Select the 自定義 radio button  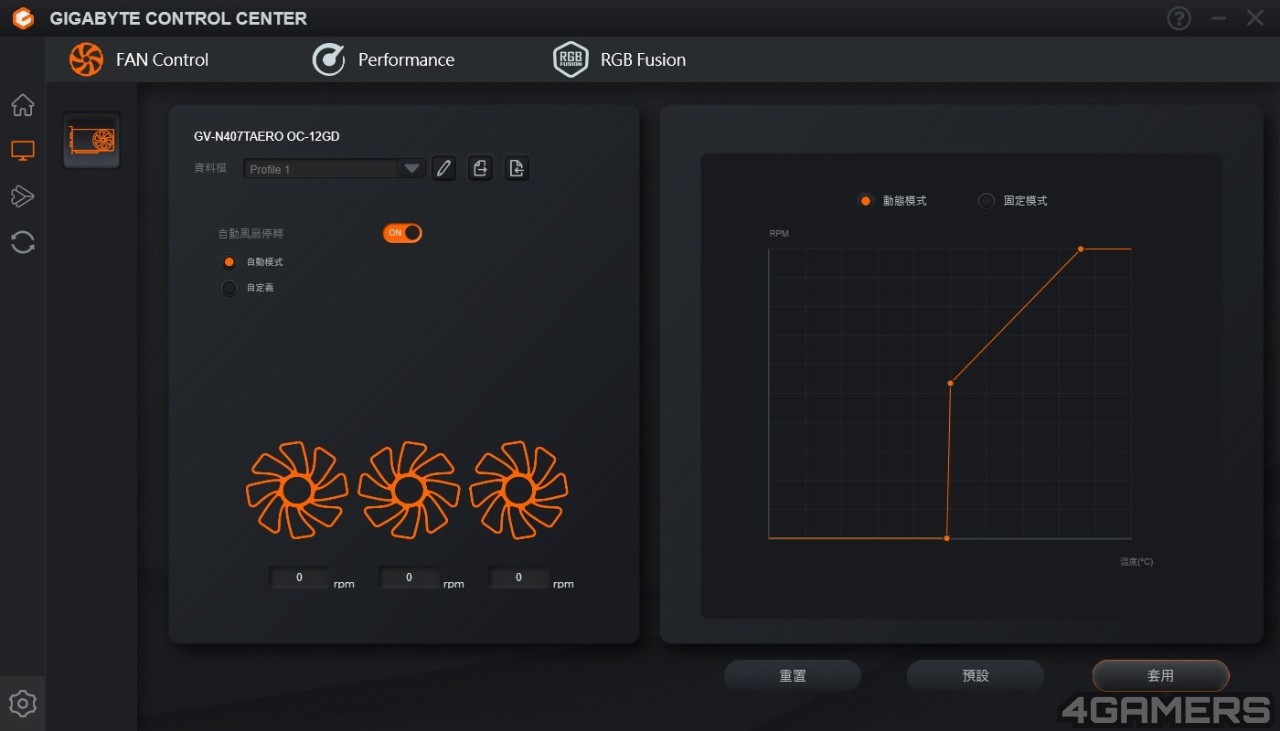[x=229, y=288]
